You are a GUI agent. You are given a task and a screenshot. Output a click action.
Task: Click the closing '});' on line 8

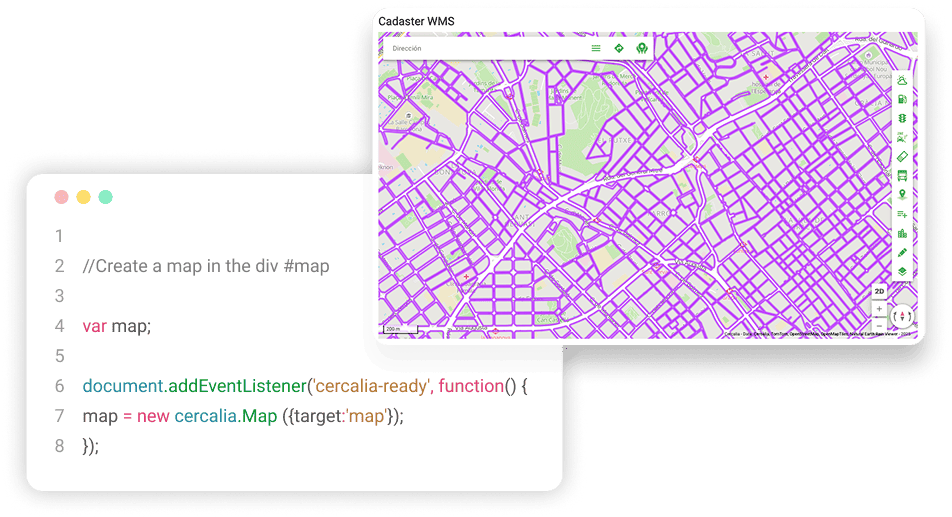(90, 446)
